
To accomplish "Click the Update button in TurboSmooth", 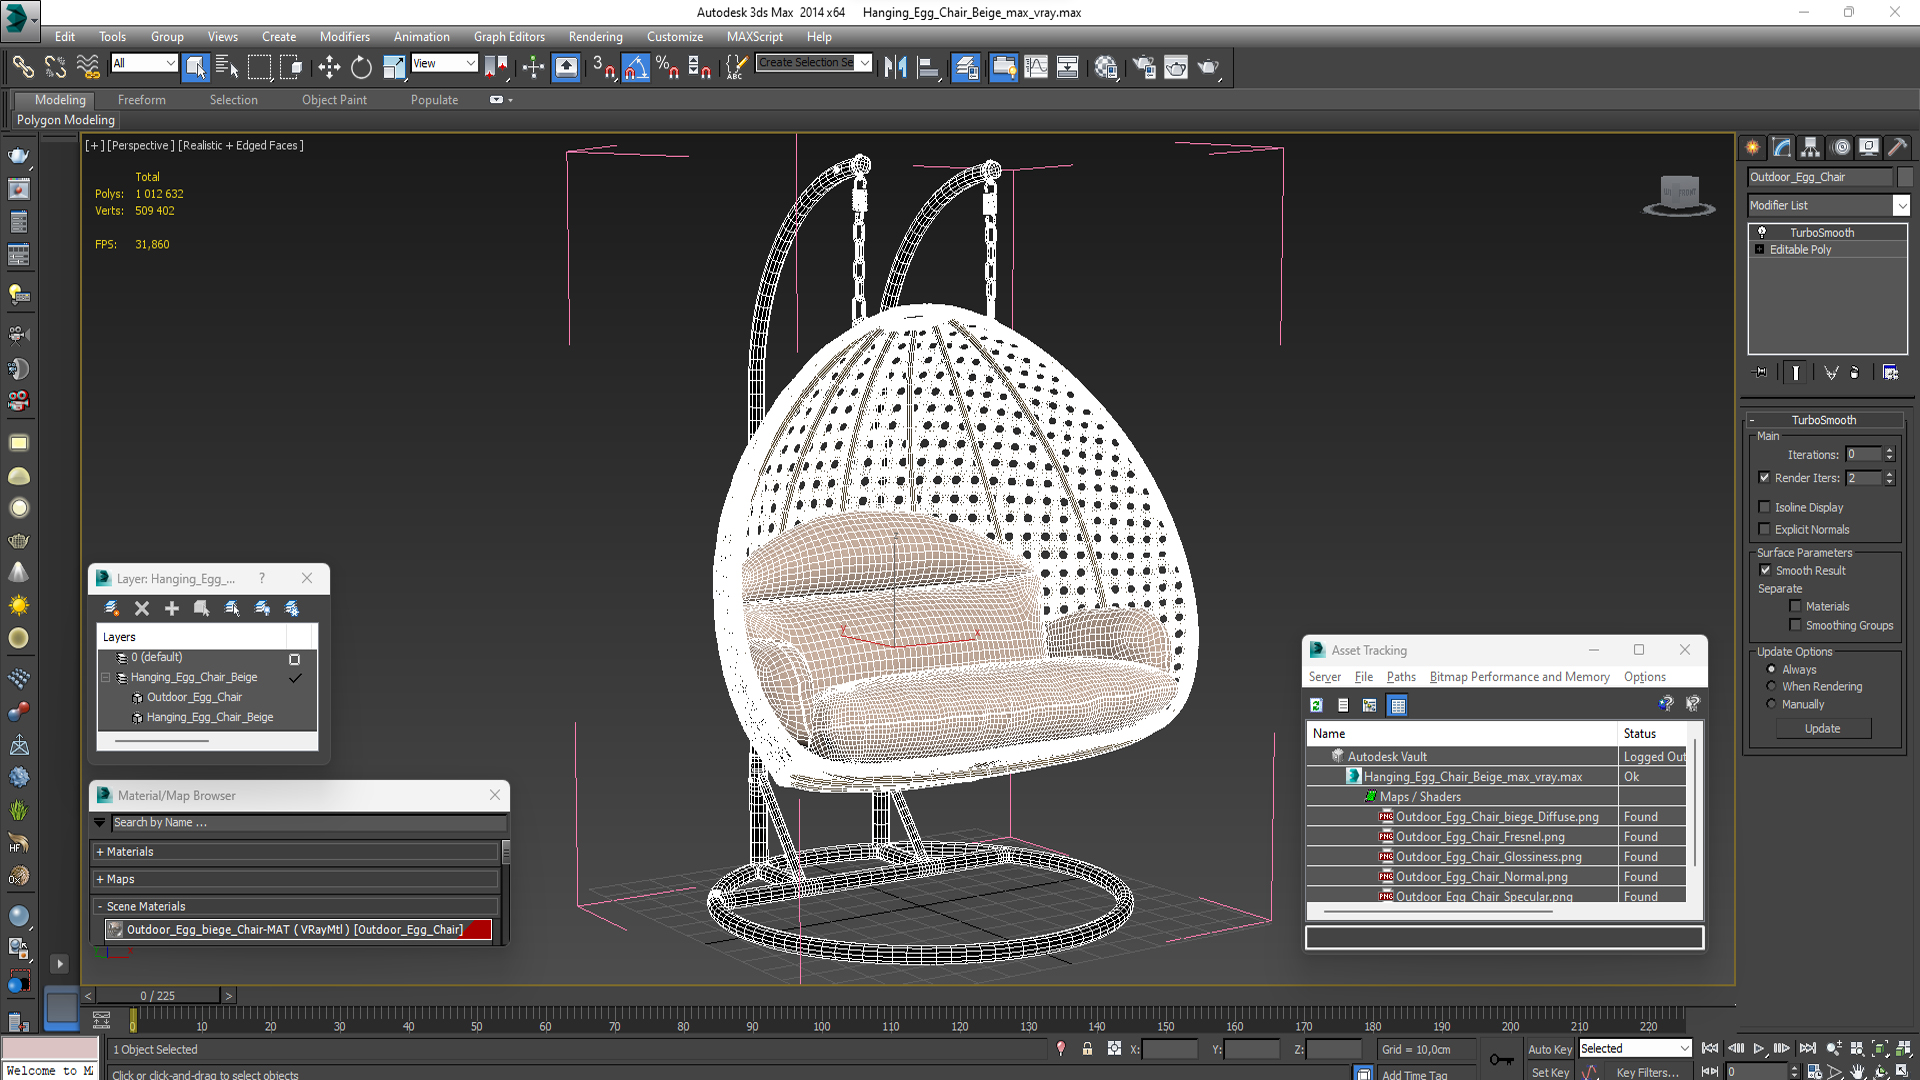I will click(x=1822, y=728).
